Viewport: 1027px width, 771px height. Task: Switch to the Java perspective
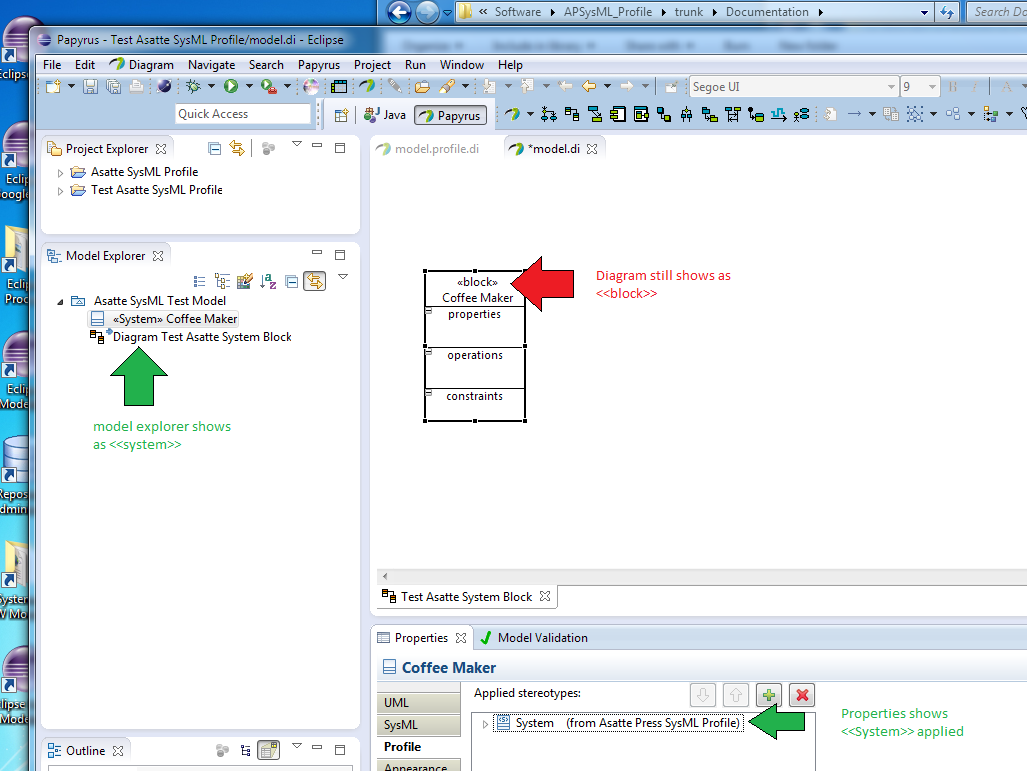tap(385, 115)
